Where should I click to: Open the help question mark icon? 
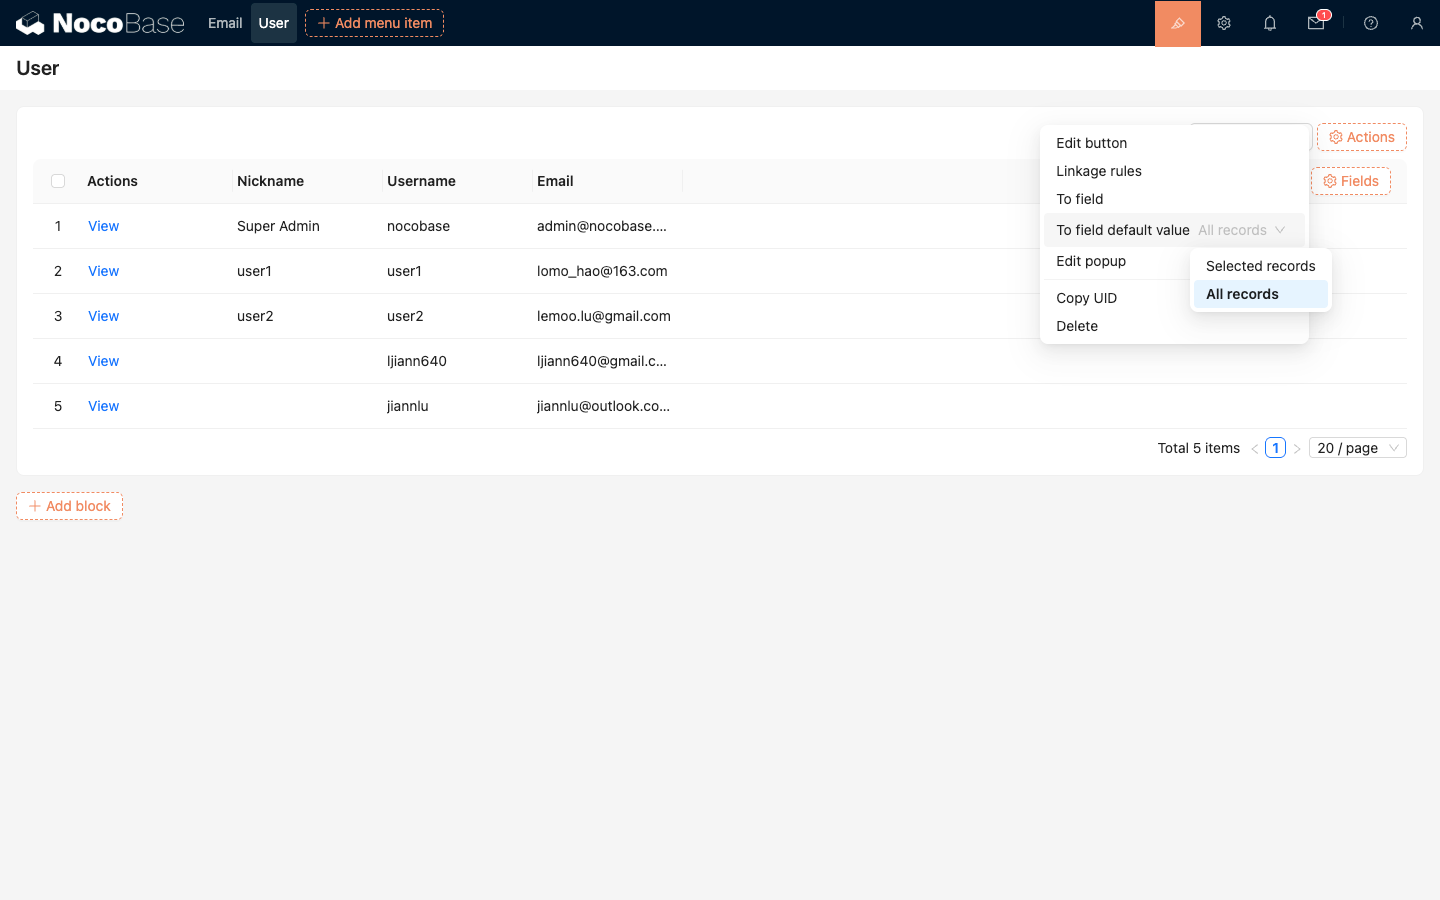click(x=1370, y=23)
